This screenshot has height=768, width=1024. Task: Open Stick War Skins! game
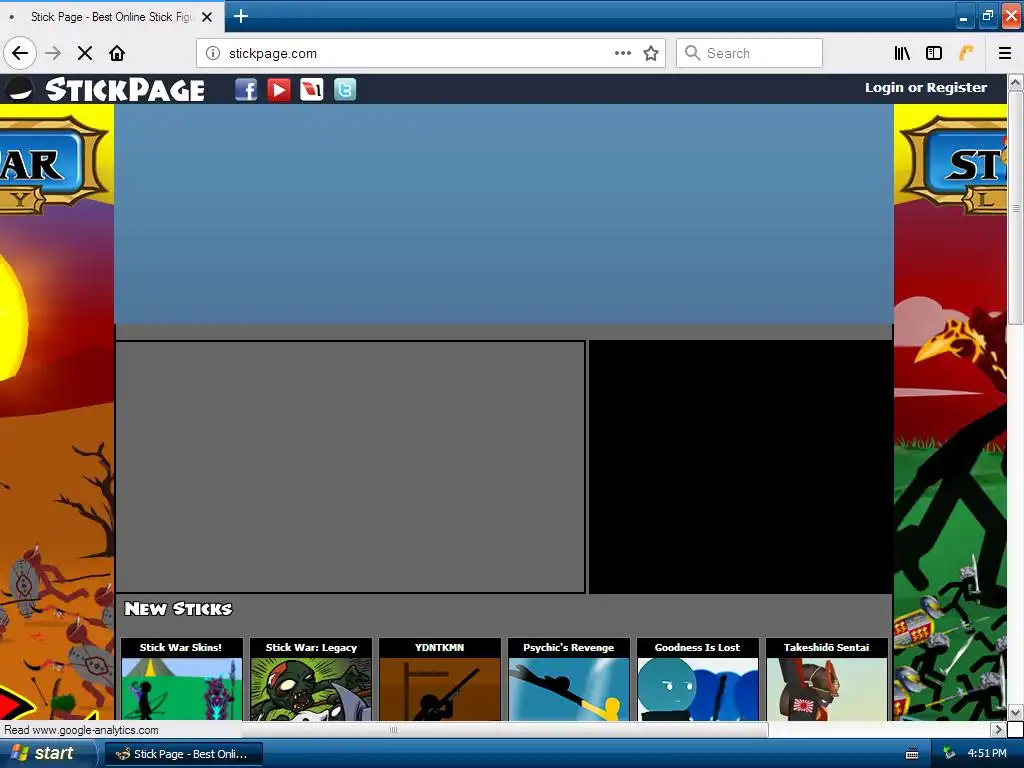click(x=182, y=679)
